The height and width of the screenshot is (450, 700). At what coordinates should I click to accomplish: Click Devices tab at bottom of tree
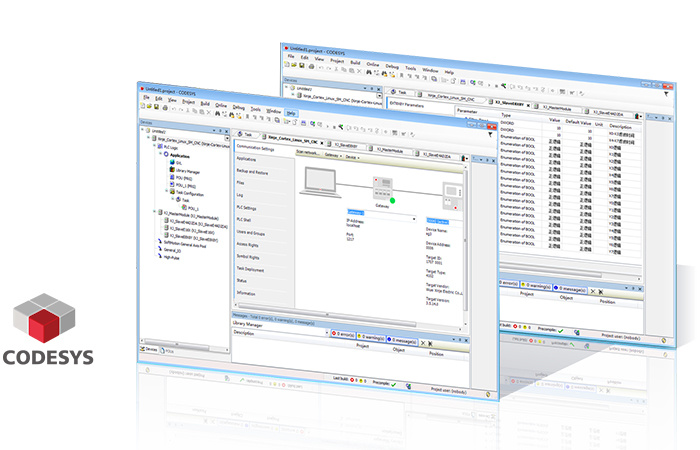coord(149,349)
